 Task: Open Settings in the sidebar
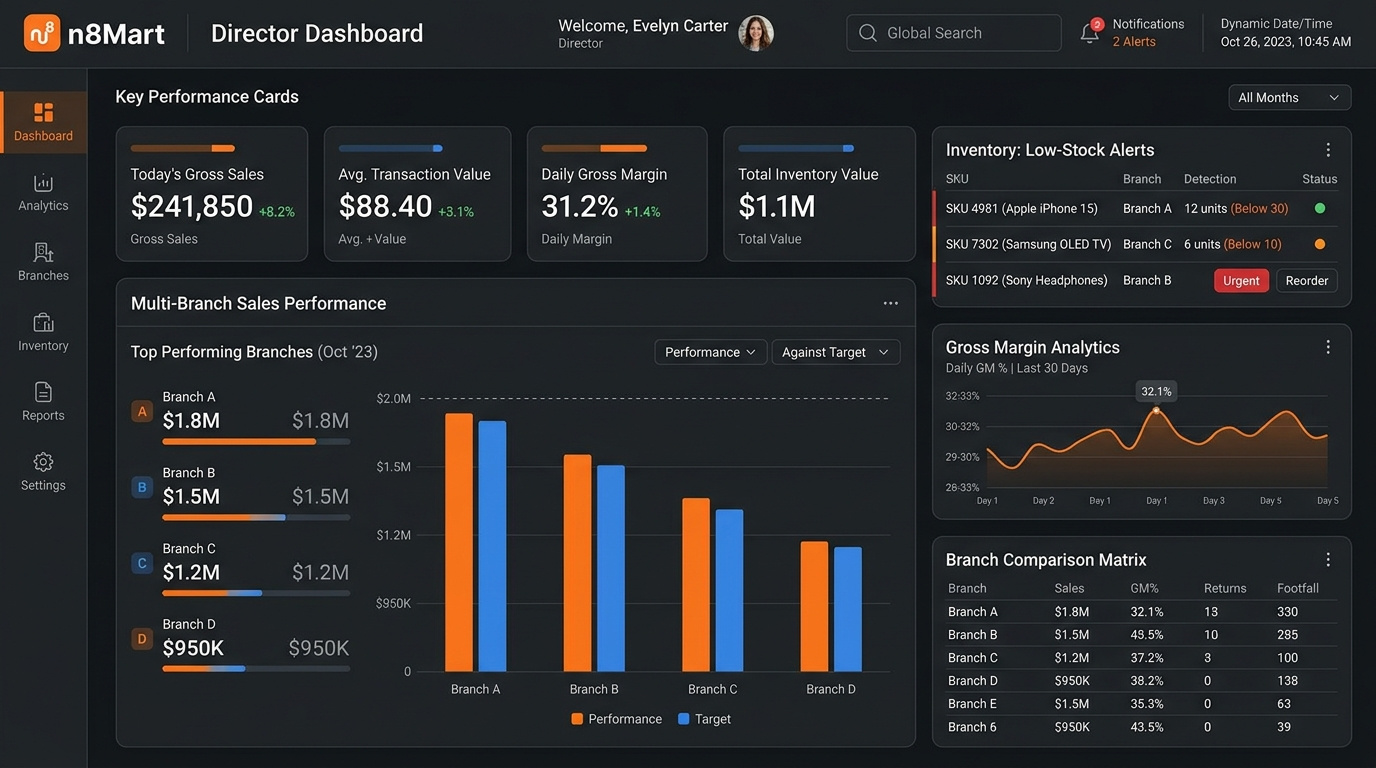pos(43,472)
